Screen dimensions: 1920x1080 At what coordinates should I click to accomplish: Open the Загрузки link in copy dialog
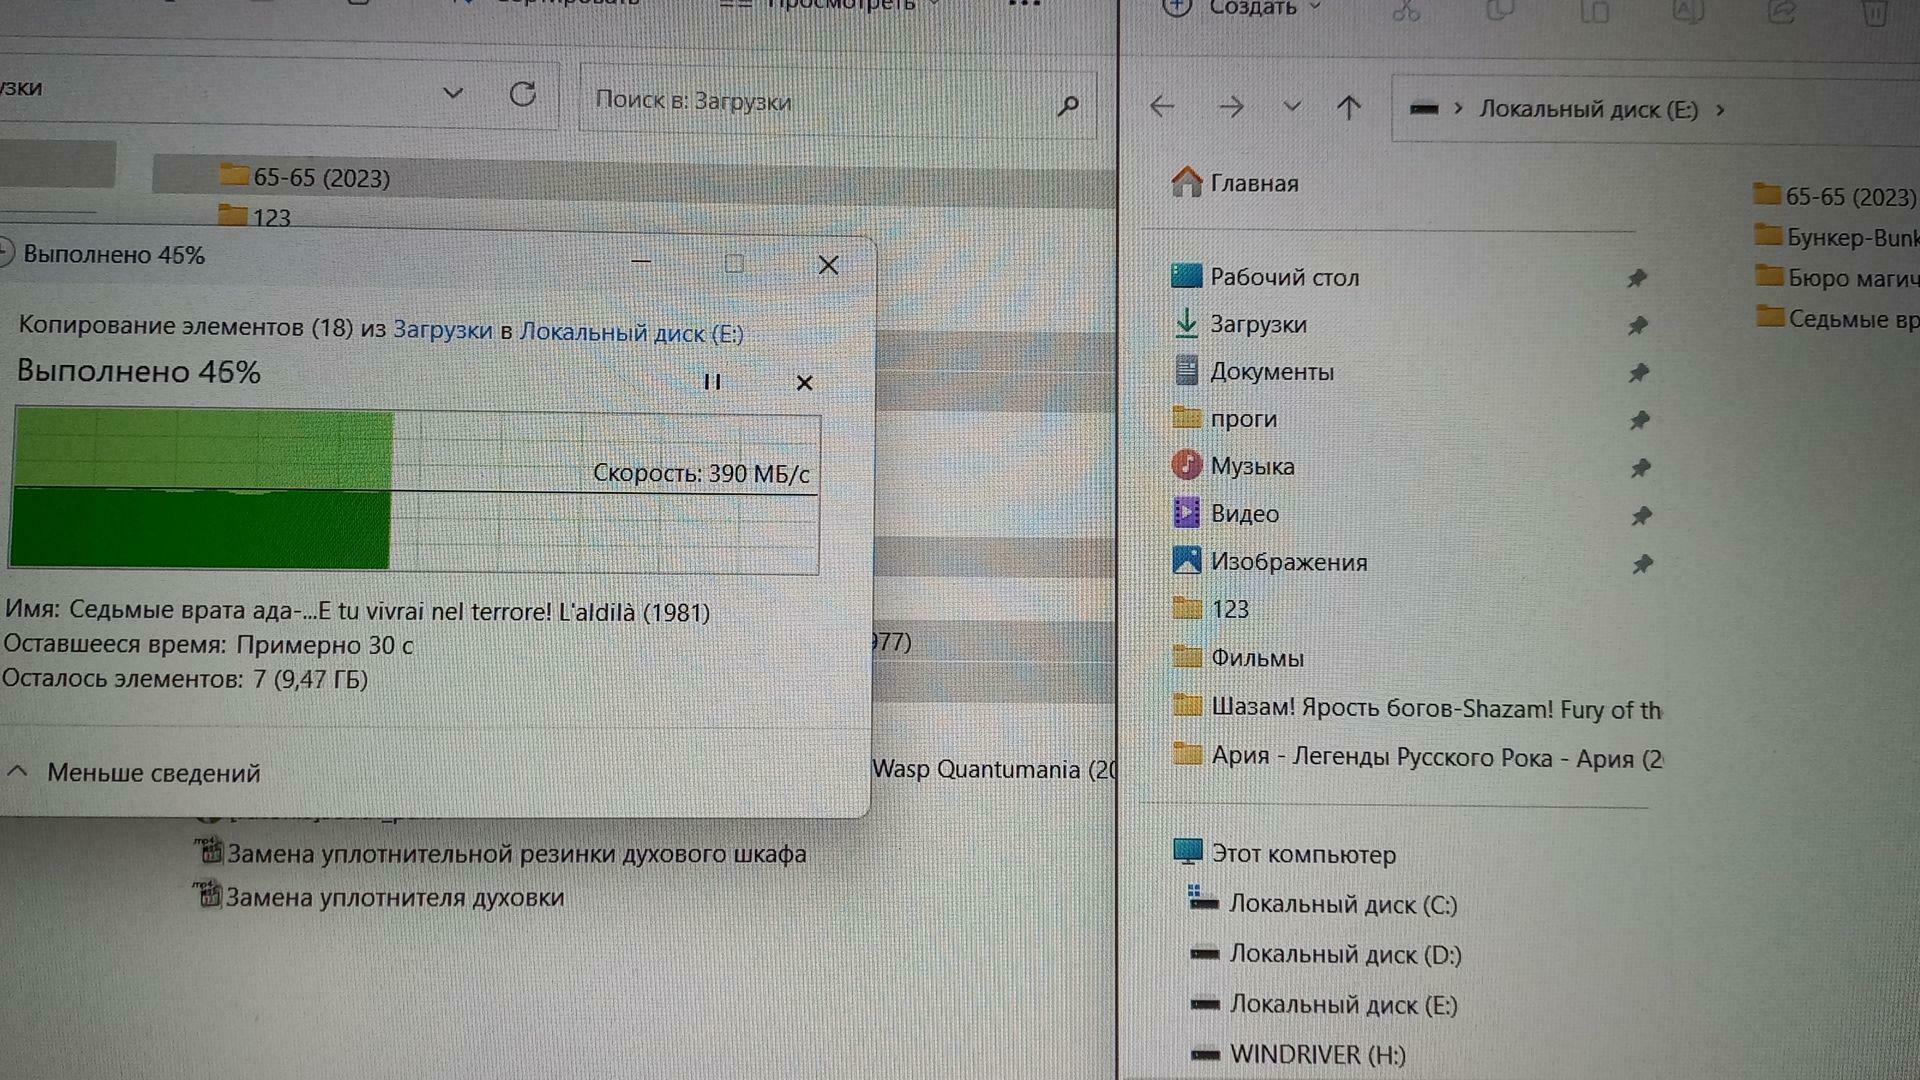(x=443, y=330)
